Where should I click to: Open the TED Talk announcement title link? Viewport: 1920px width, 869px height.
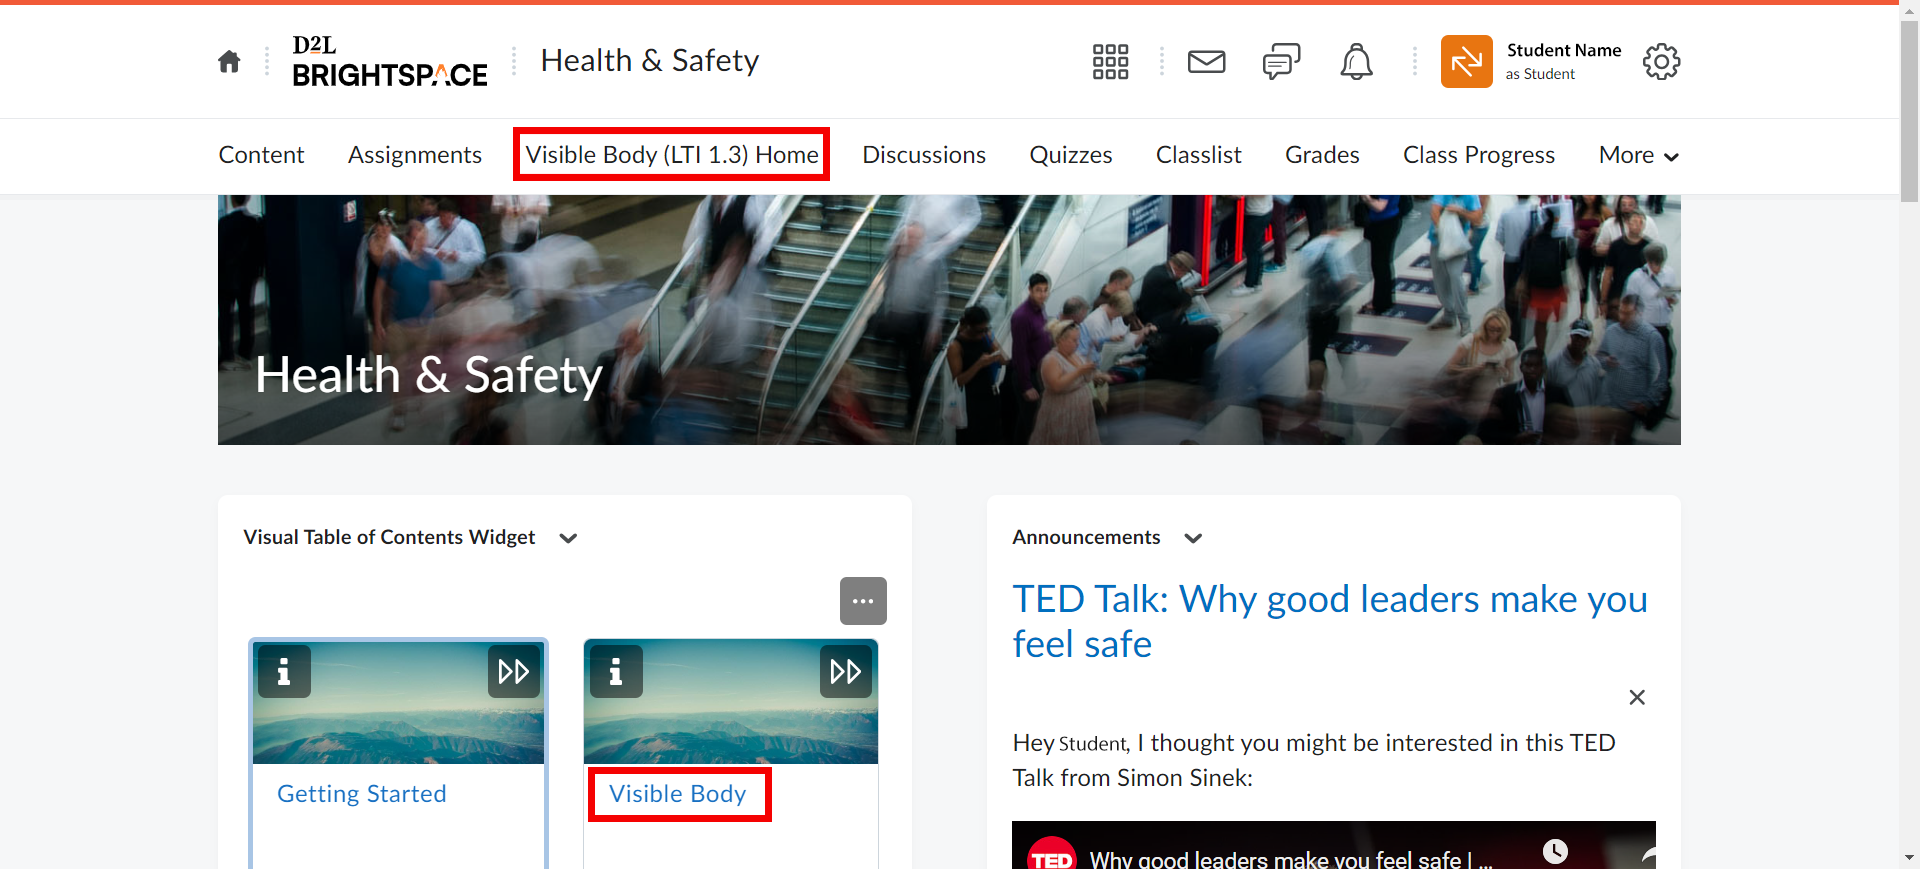coord(1330,621)
